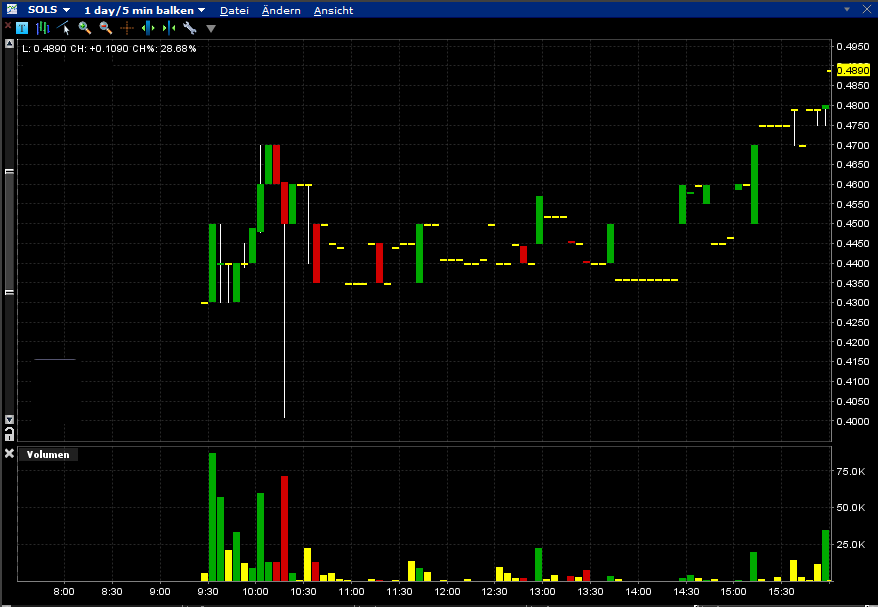
Task: Open the Ansicht menu
Action: coord(333,10)
